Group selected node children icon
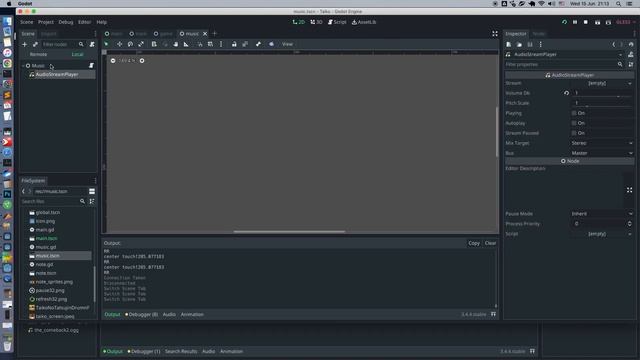The image size is (640, 360). [x=245, y=44]
